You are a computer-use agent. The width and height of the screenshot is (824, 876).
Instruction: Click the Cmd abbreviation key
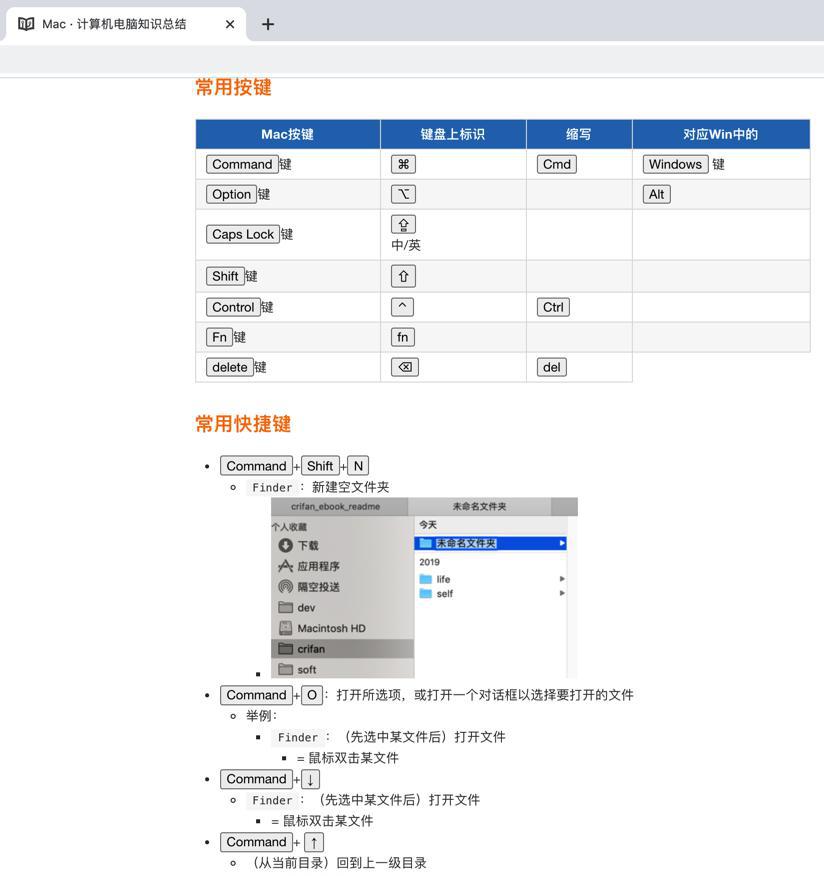tap(557, 164)
